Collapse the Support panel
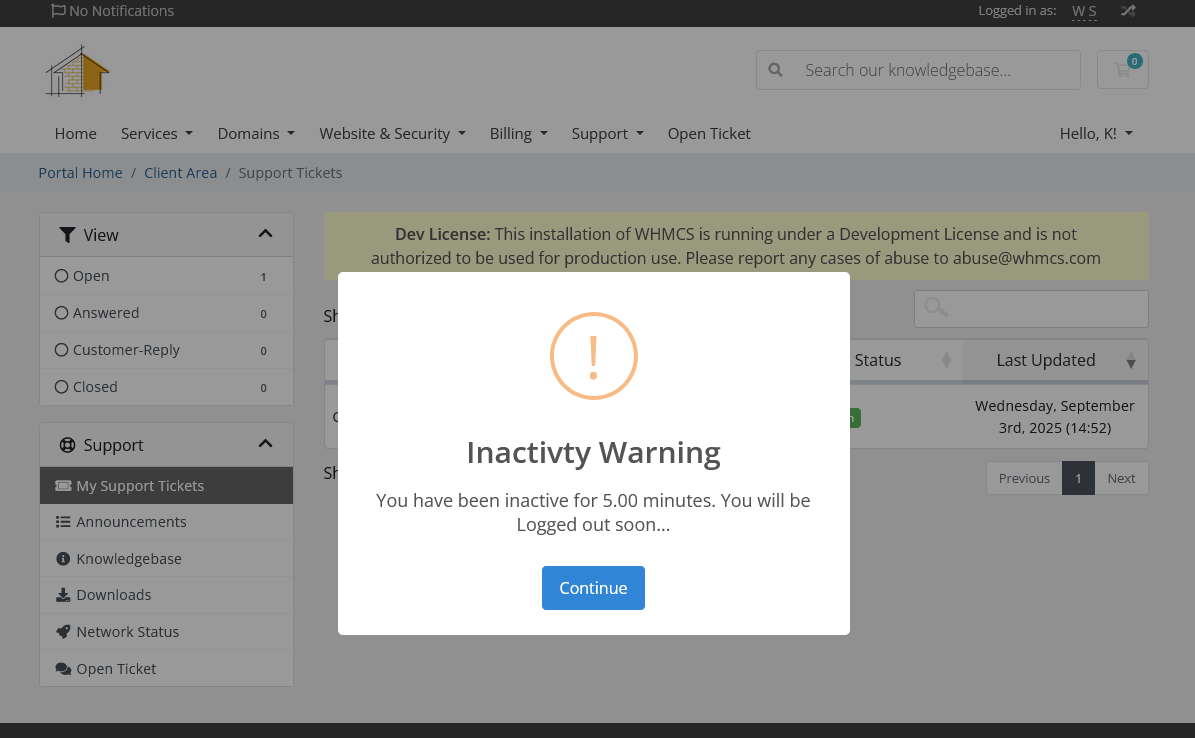The height and width of the screenshot is (738, 1195). click(x=265, y=444)
